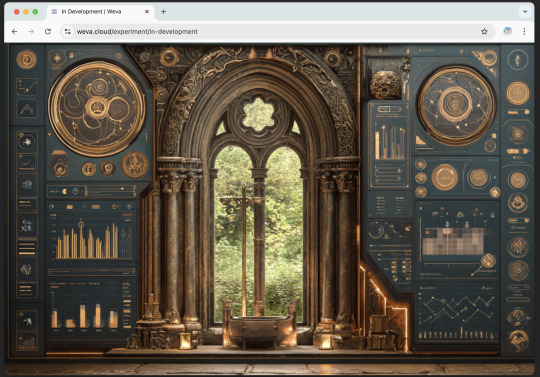Click the browser forward arrow

[31, 31]
